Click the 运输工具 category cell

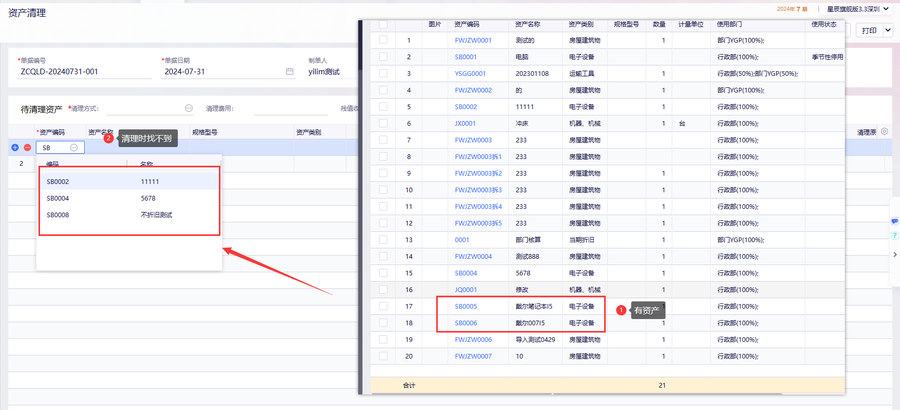tap(581, 74)
